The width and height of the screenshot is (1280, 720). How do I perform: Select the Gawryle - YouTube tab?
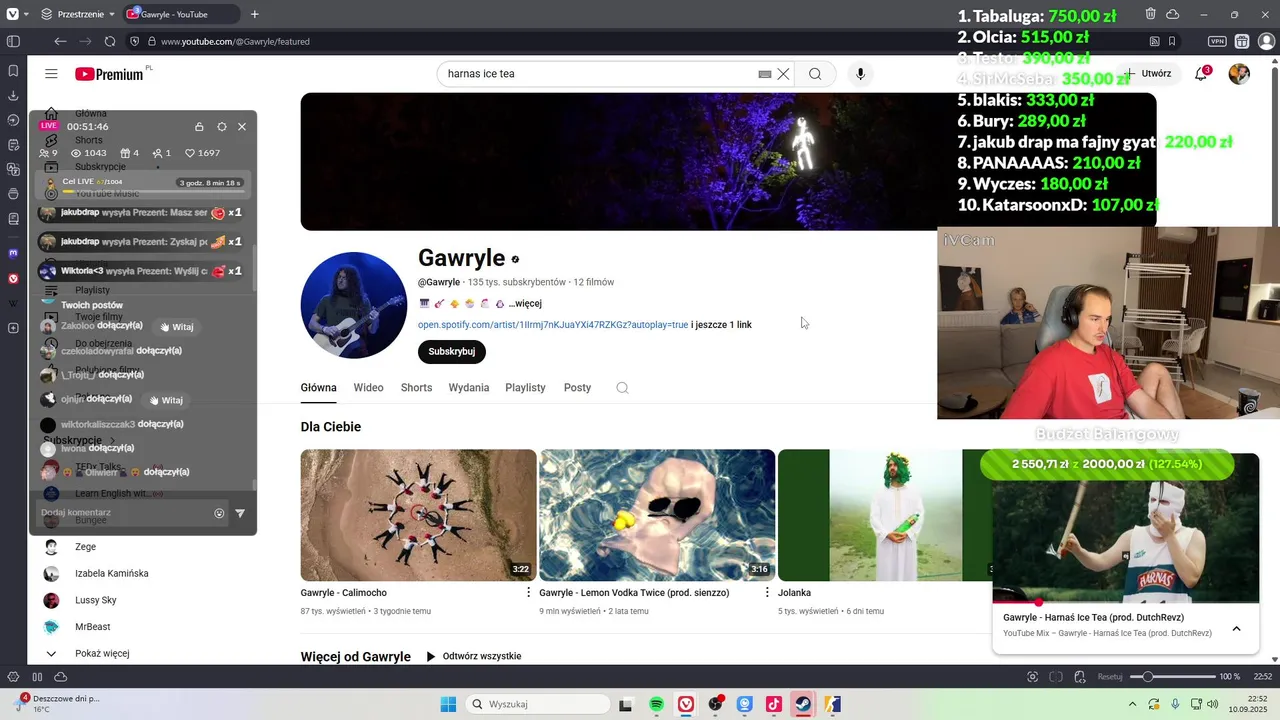(x=182, y=14)
